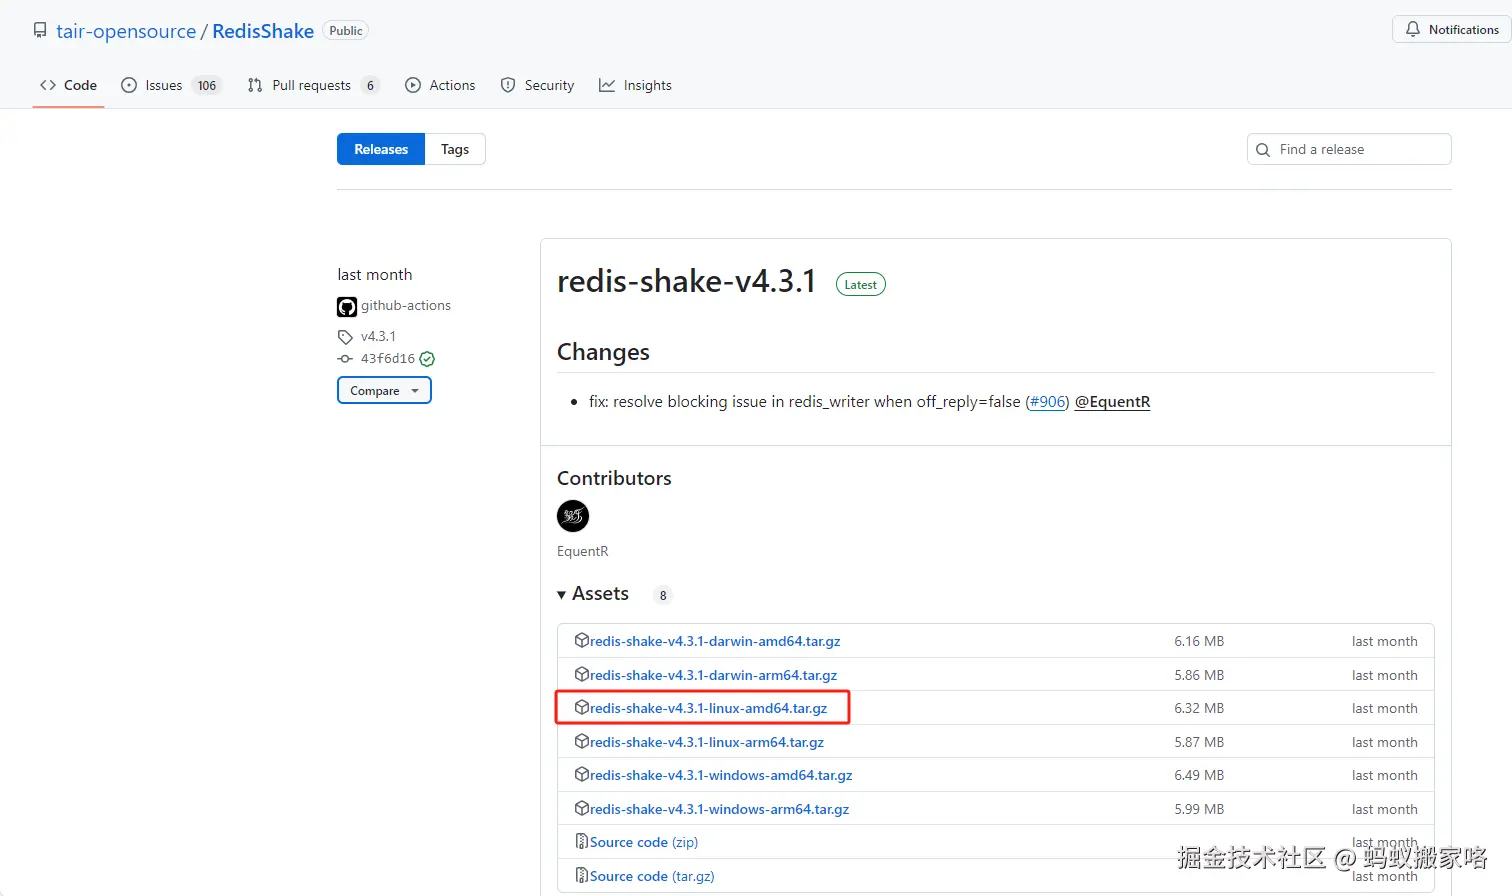Open the @EquentR mention link
Viewport: 1512px width, 896px height.
[1112, 402]
